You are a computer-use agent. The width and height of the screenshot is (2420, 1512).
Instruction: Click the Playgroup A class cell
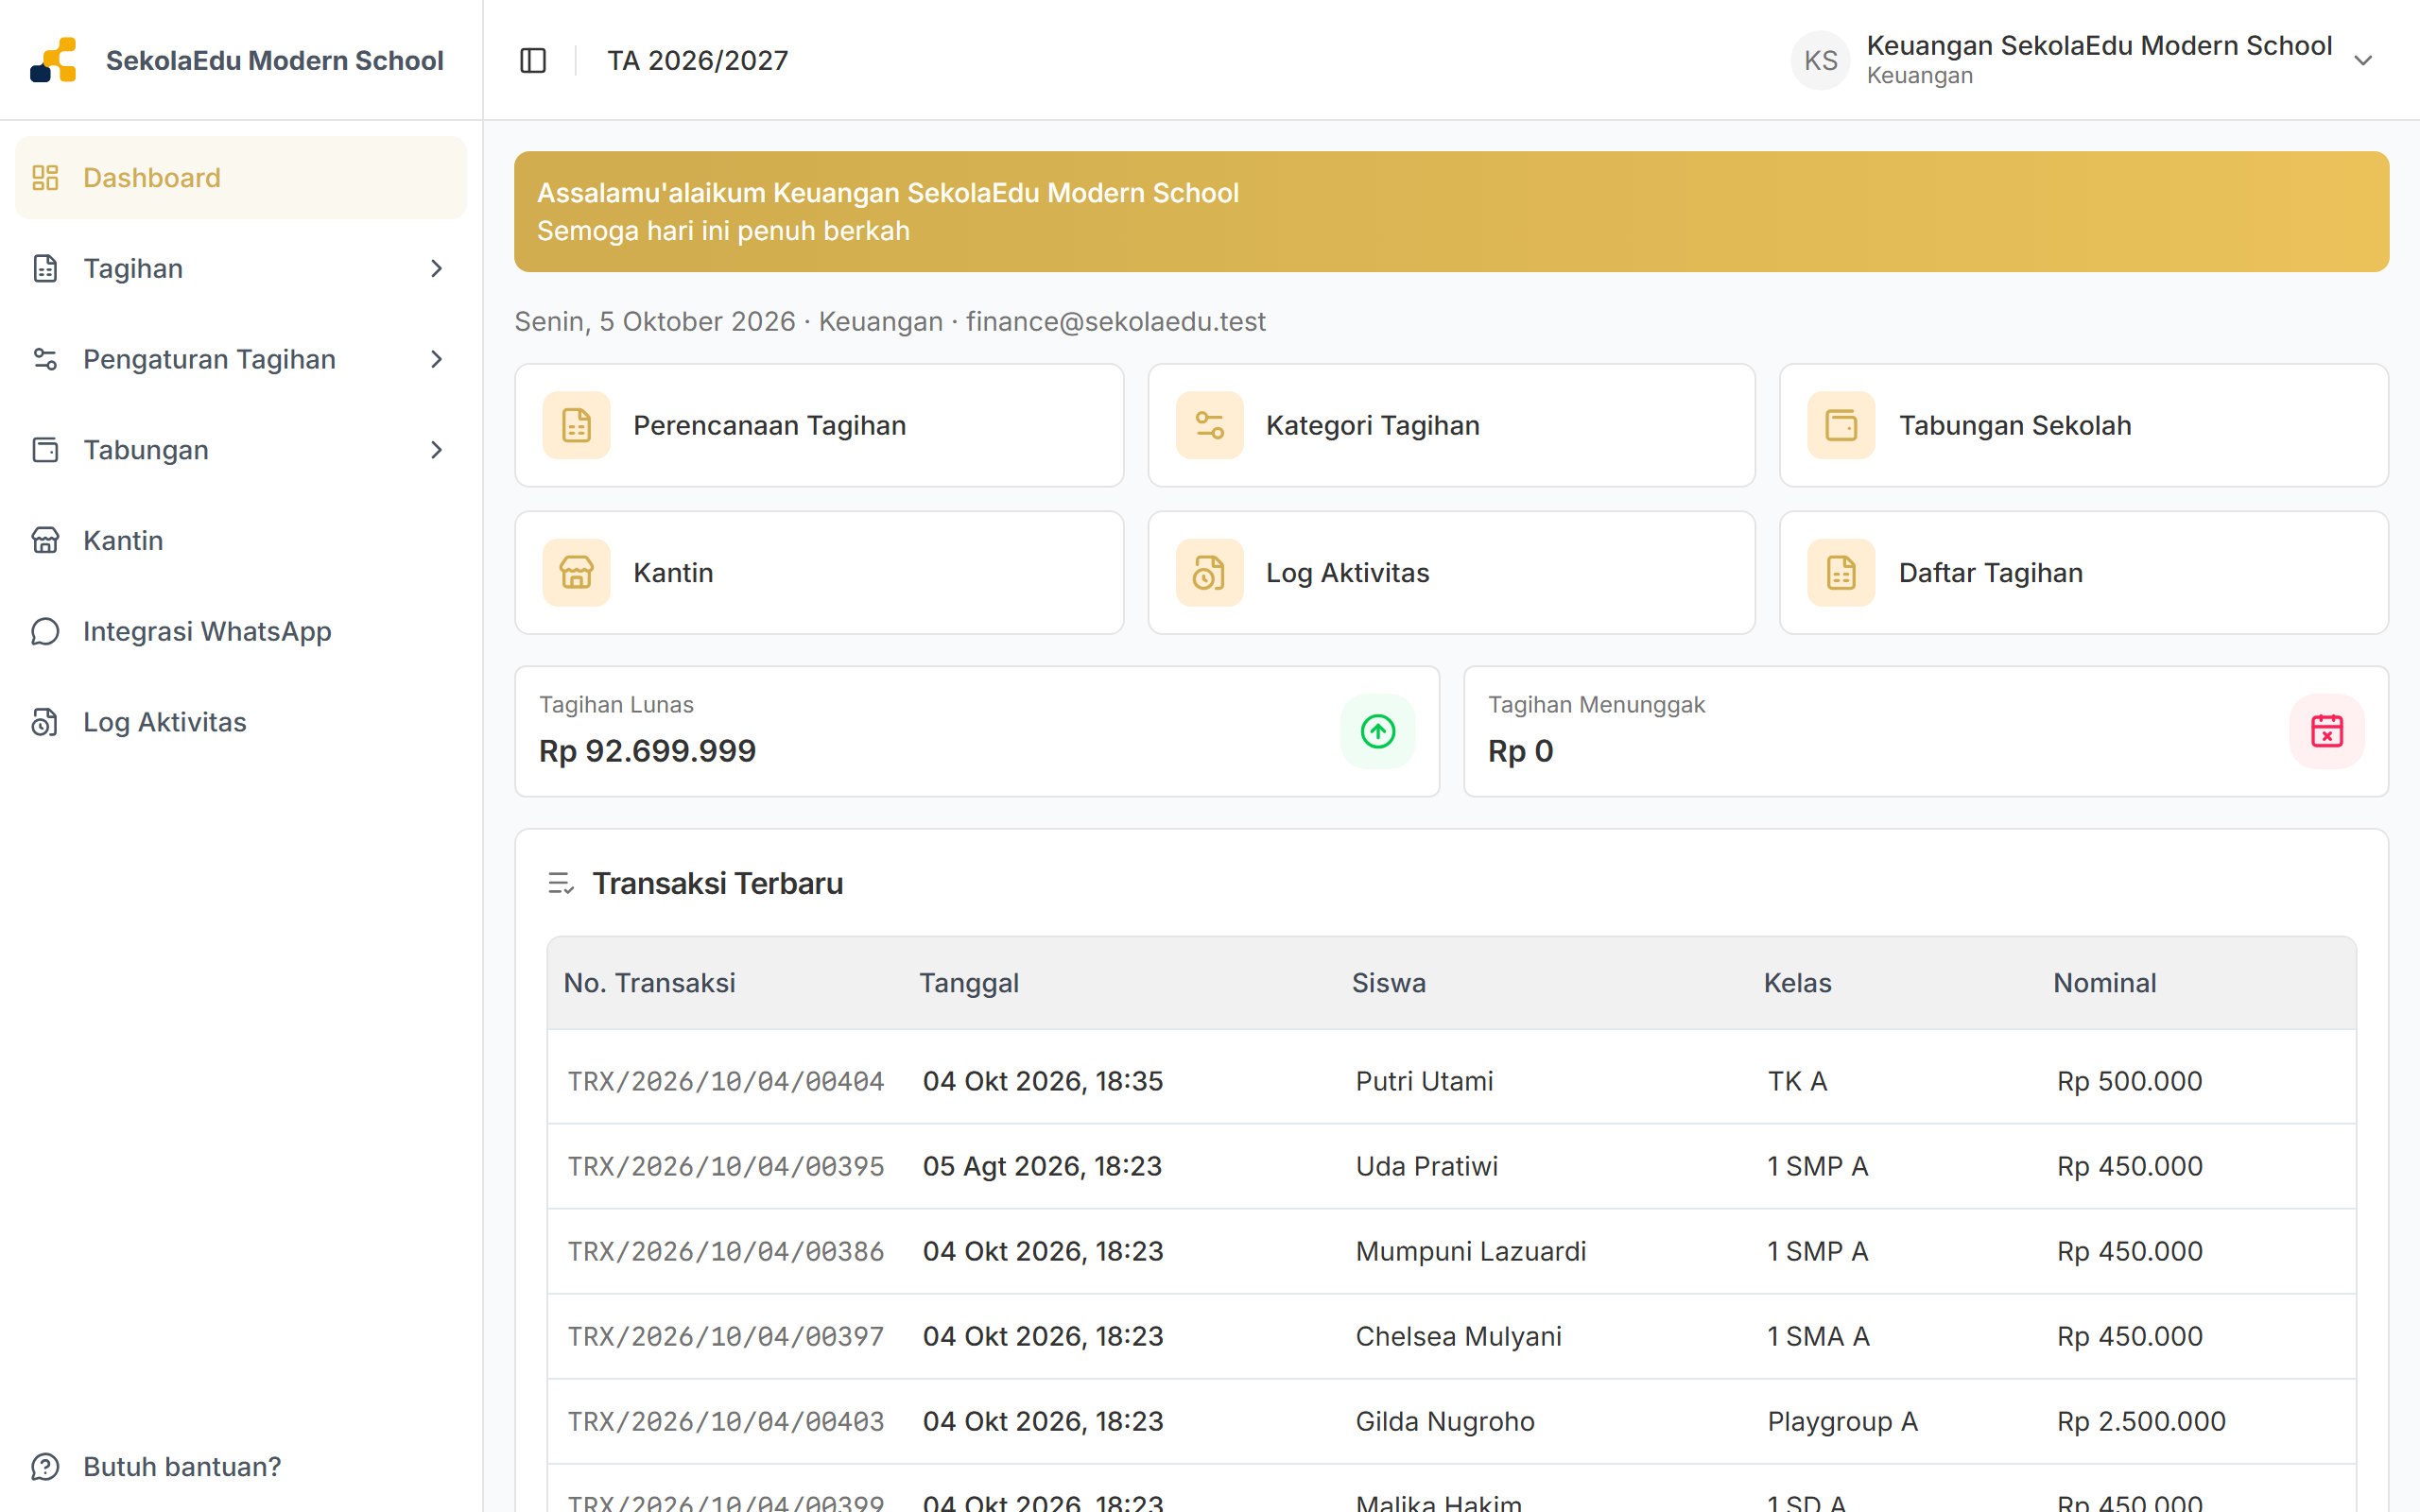tap(1843, 1421)
